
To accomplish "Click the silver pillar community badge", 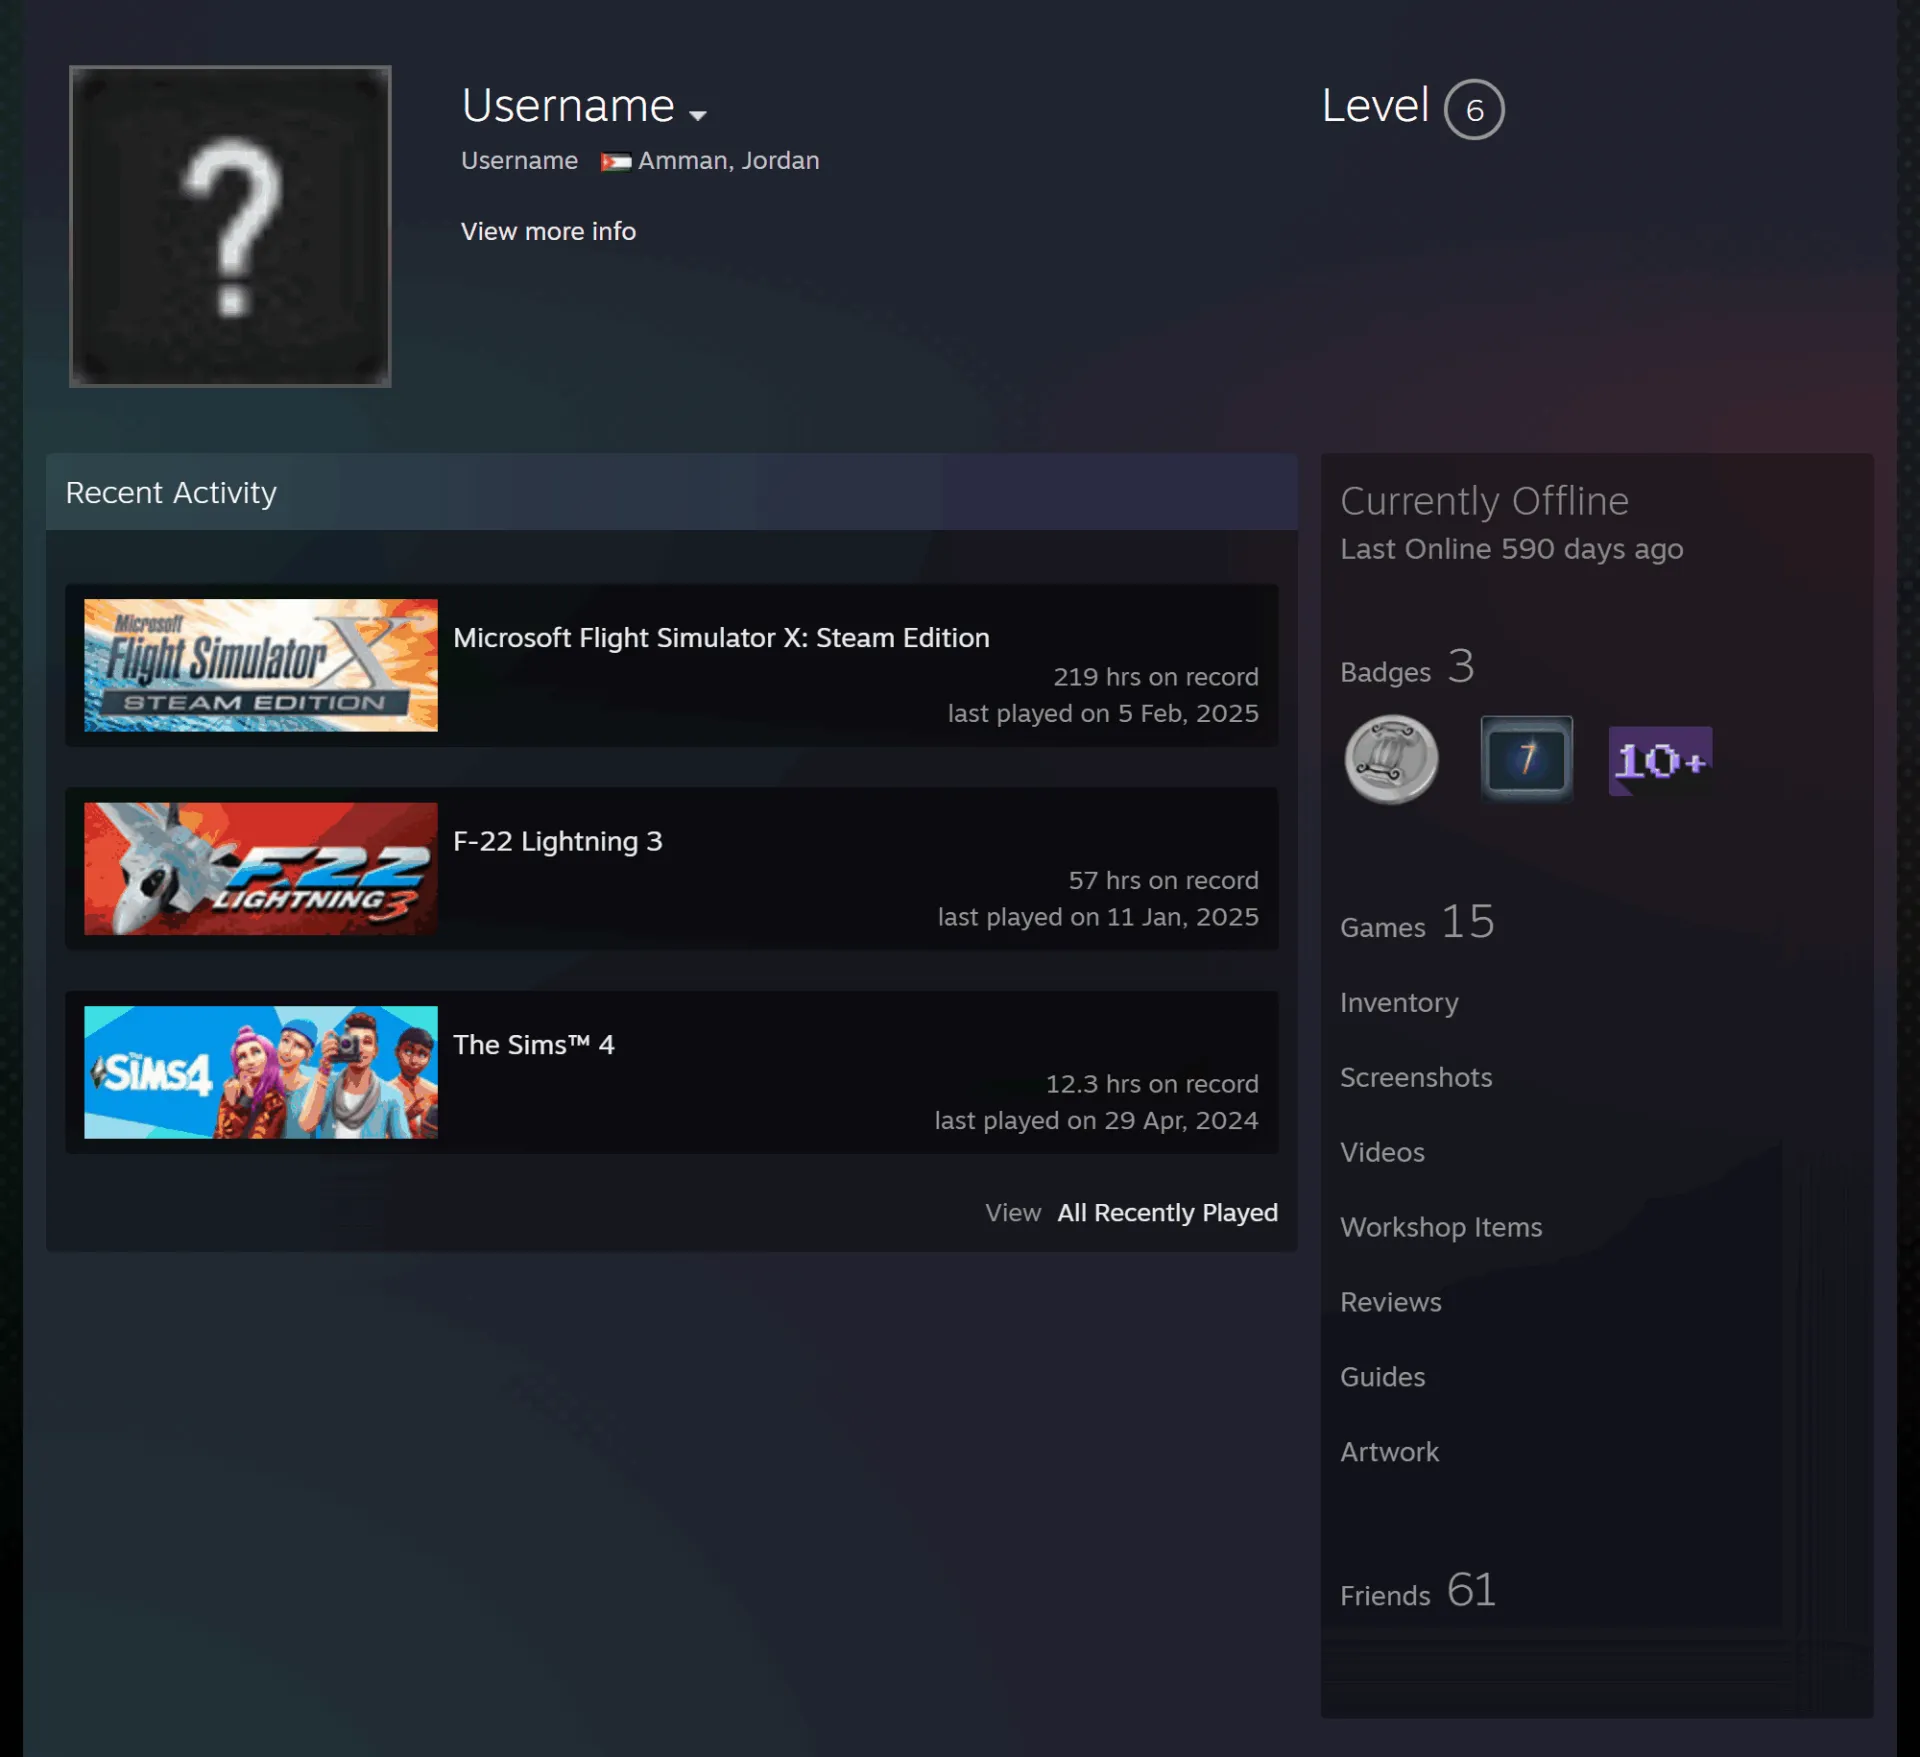I will pyautogui.click(x=1391, y=760).
